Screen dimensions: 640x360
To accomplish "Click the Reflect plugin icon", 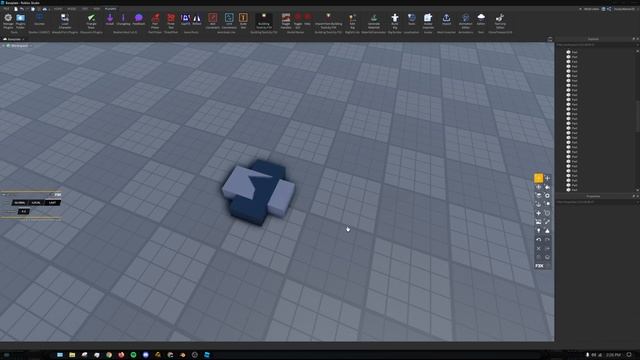I will pyautogui.click(x=197, y=19).
